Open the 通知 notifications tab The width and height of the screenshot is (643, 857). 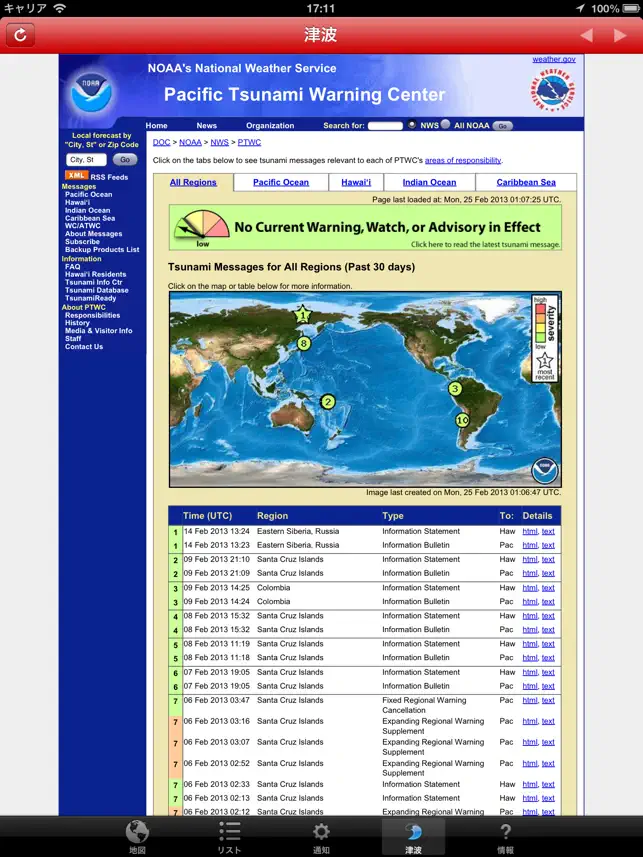pos(321,837)
